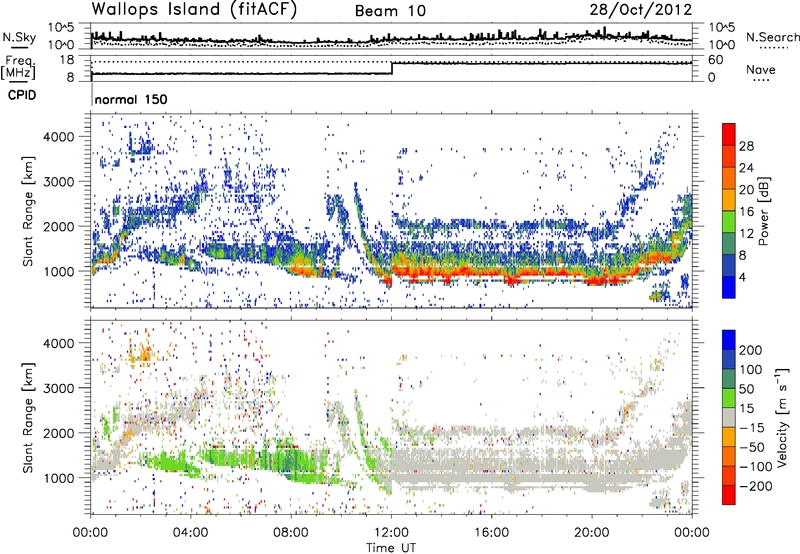Click the "Nave" legend label
The image size is (800, 554).
[760, 69]
